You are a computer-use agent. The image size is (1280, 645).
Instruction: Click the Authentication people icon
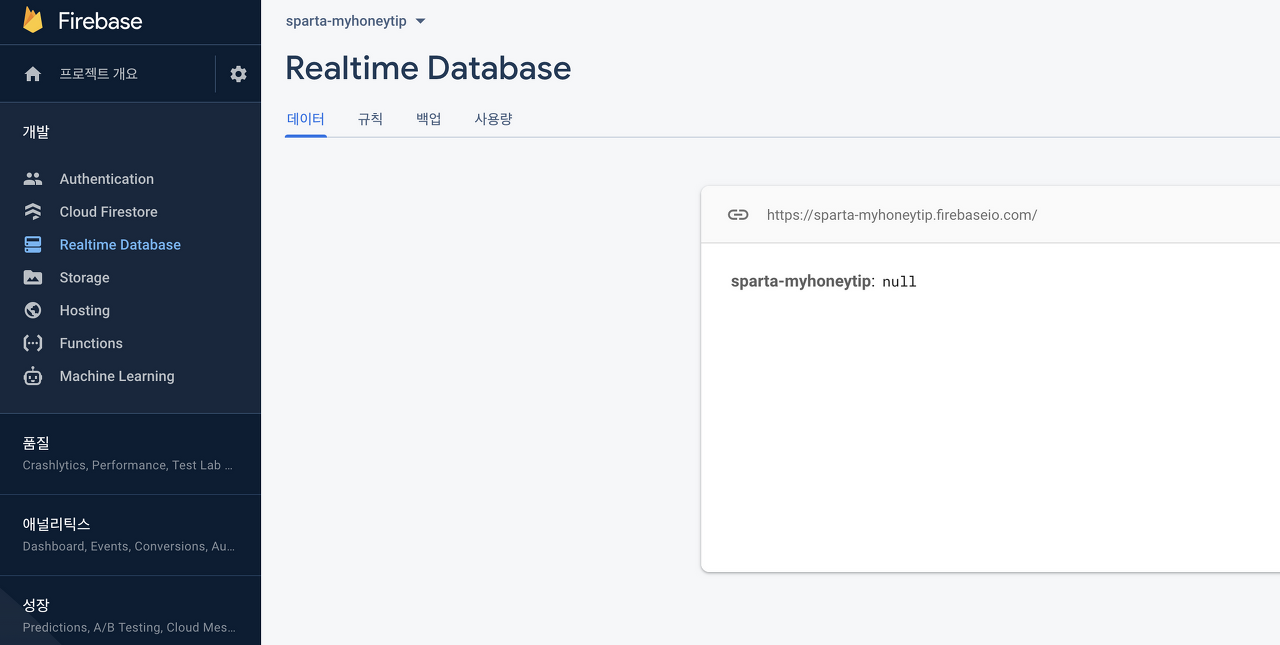[x=33, y=179]
